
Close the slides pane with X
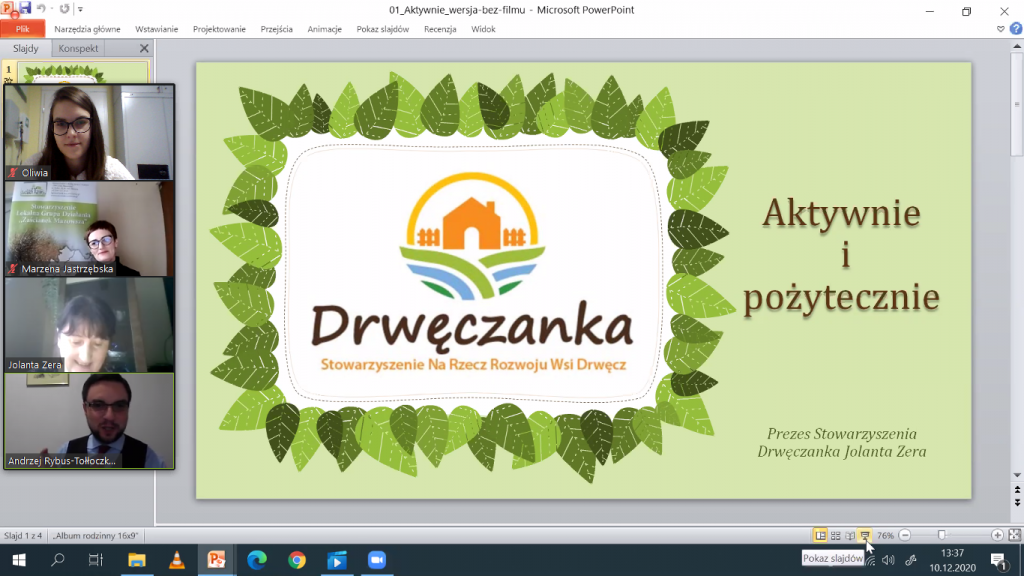point(144,48)
